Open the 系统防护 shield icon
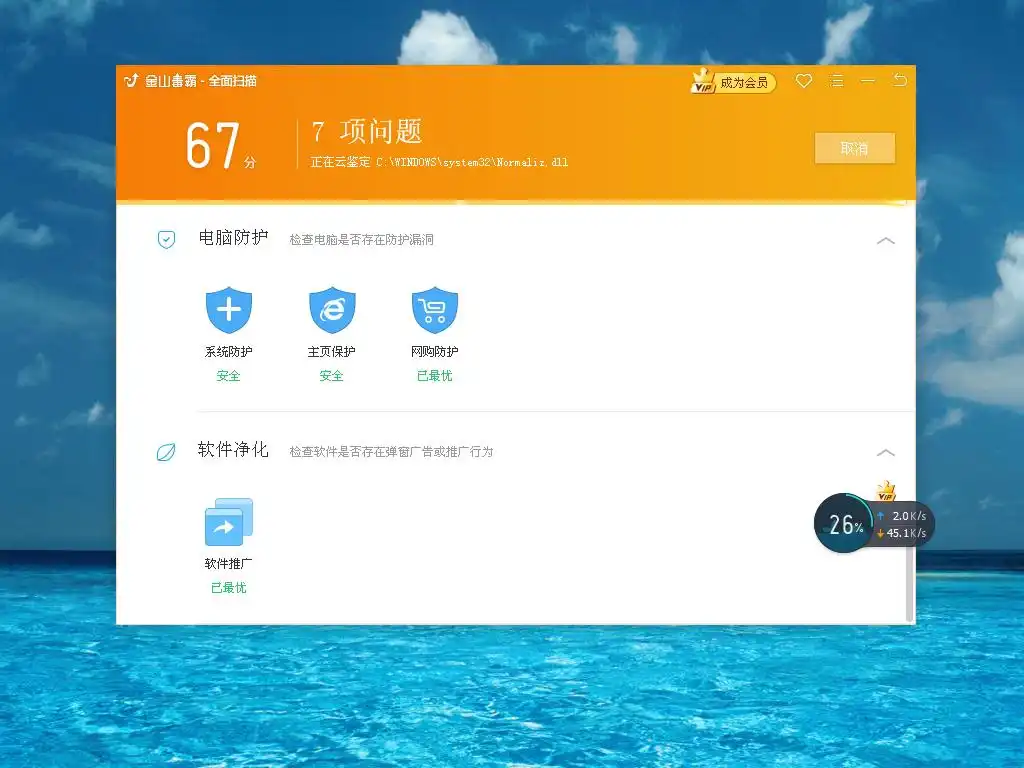 [229, 310]
